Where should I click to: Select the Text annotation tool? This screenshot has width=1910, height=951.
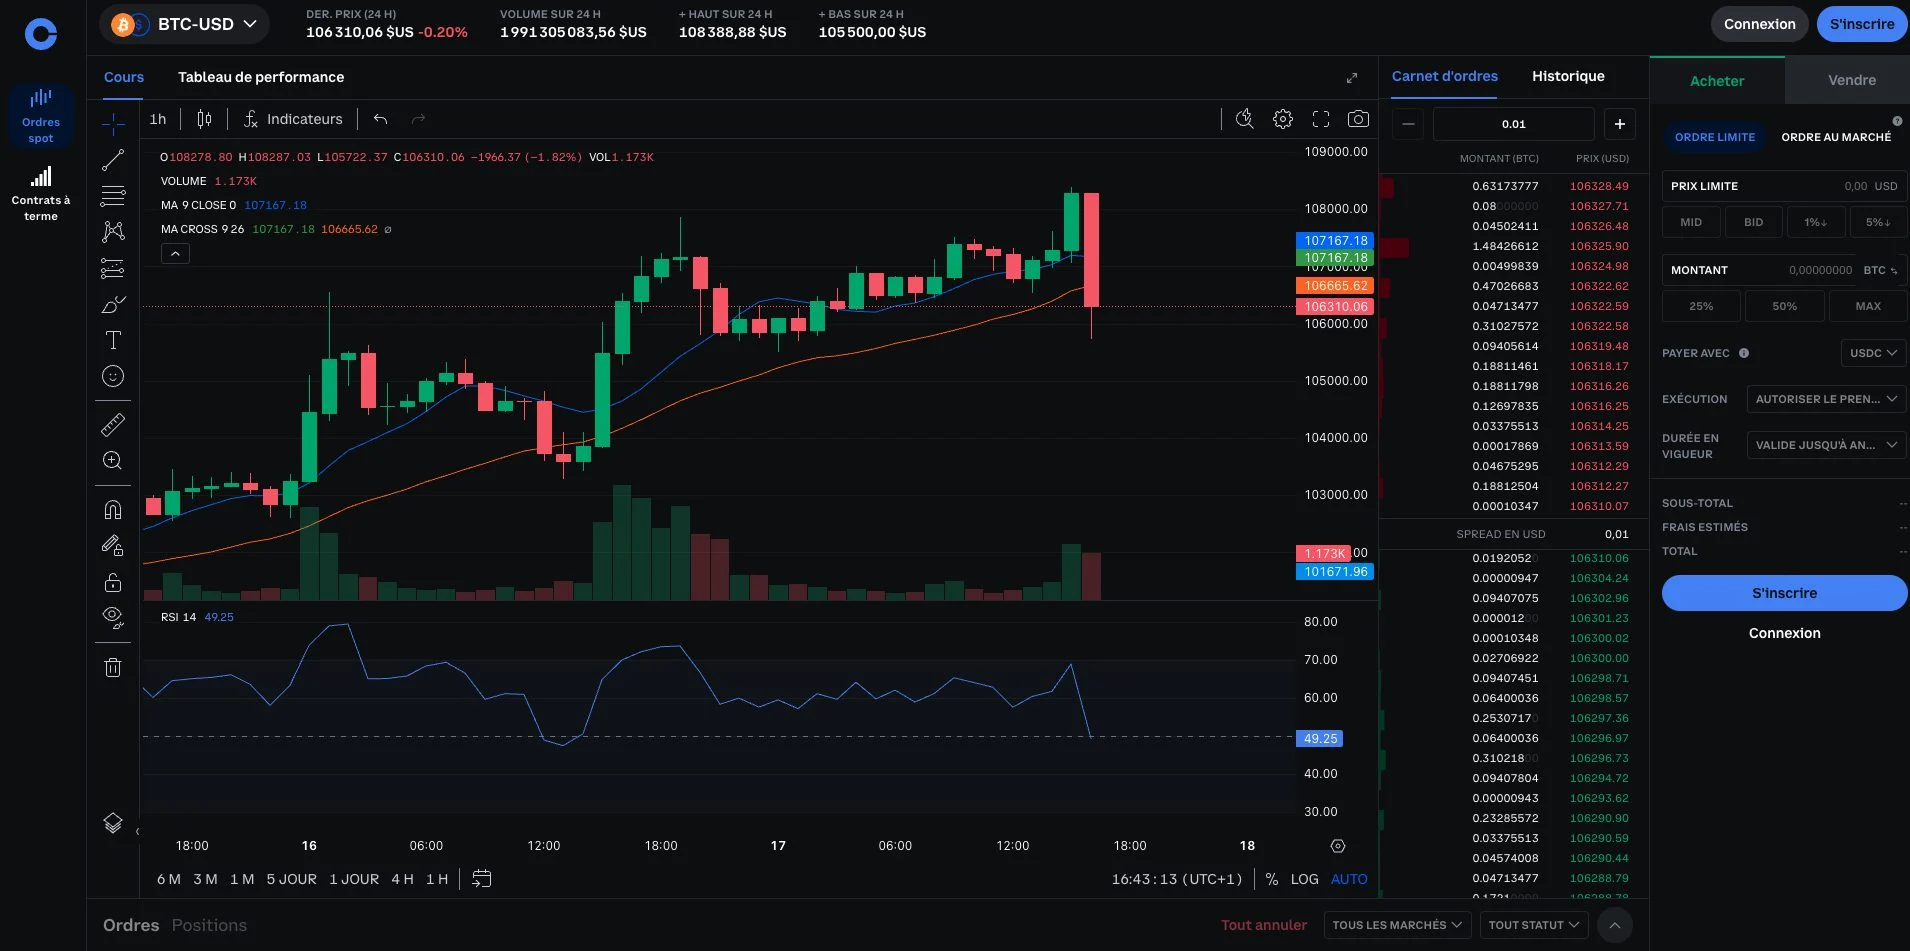(x=113, y=340)
